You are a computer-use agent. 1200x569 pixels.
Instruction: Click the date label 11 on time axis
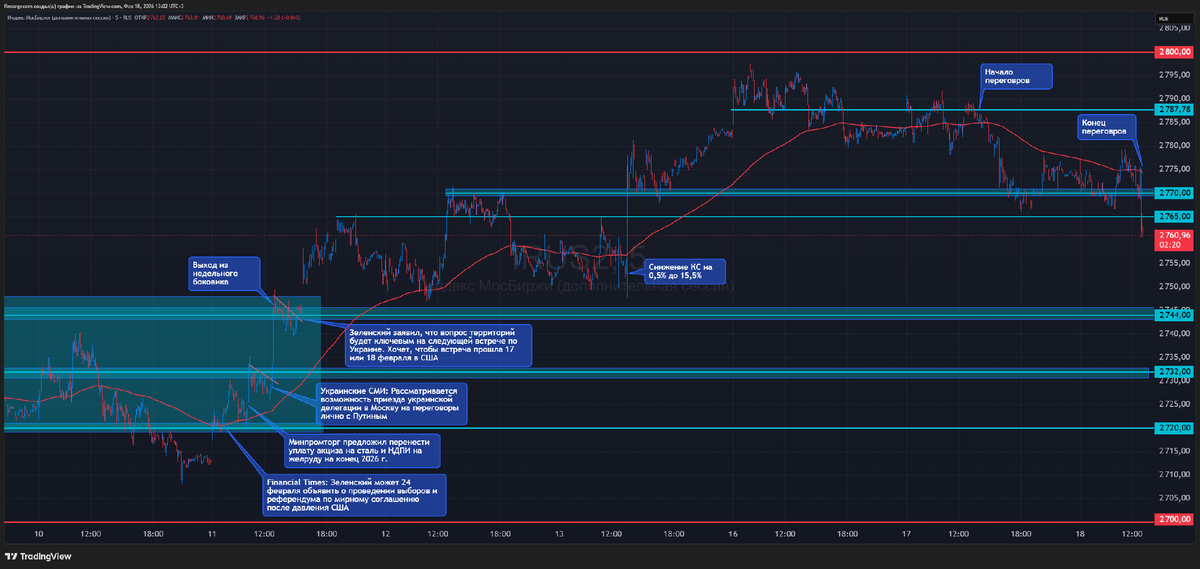click(213, 535)
